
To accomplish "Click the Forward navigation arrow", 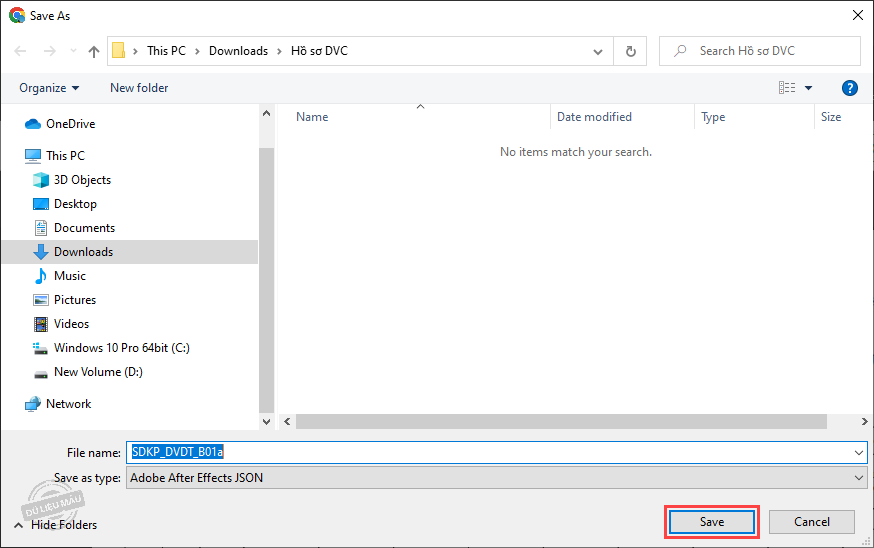I will (x=50, y=51).
